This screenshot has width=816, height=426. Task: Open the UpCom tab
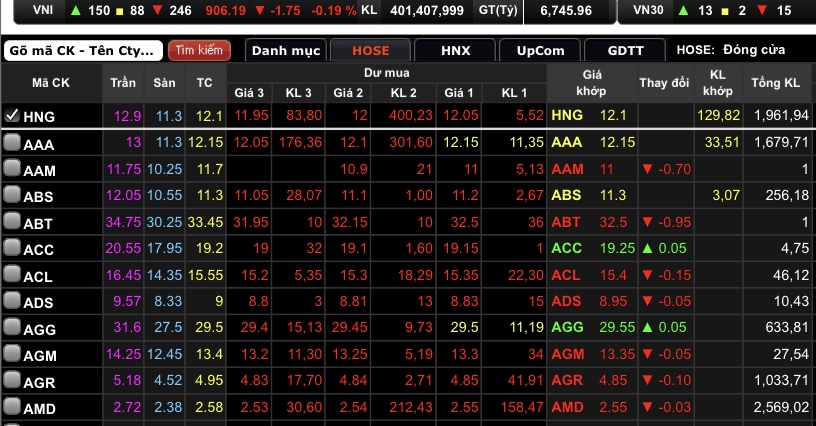coord(540,50)
